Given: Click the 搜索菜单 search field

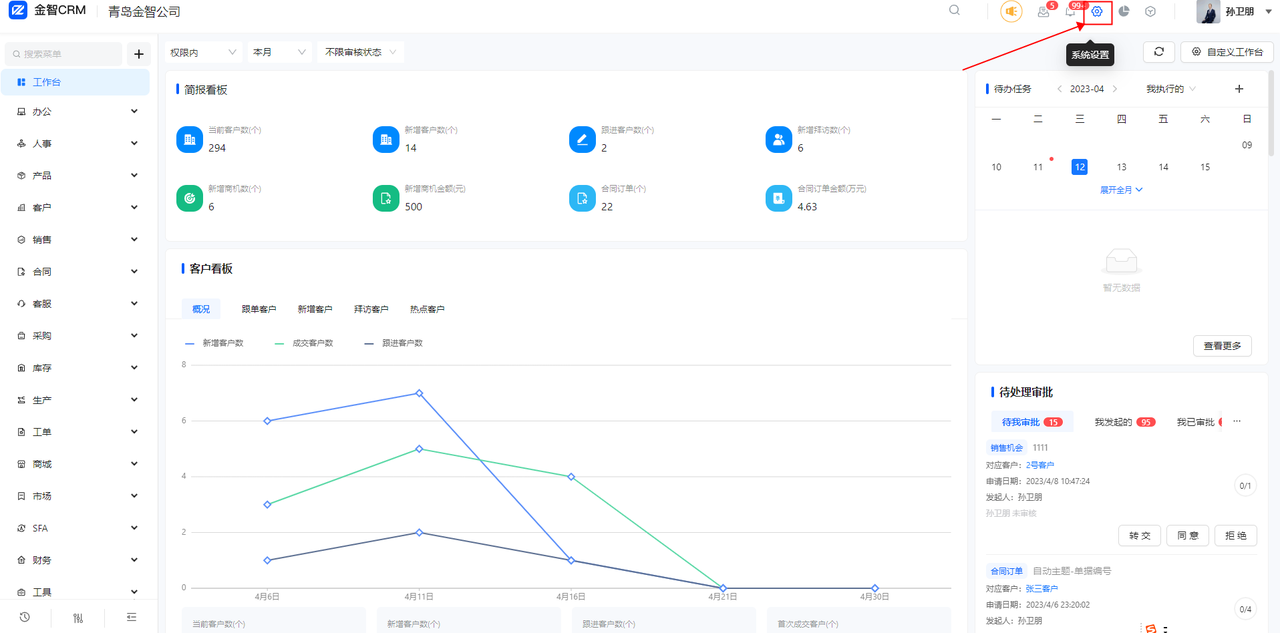Looking at the screenshot, I should click(64, 54).
